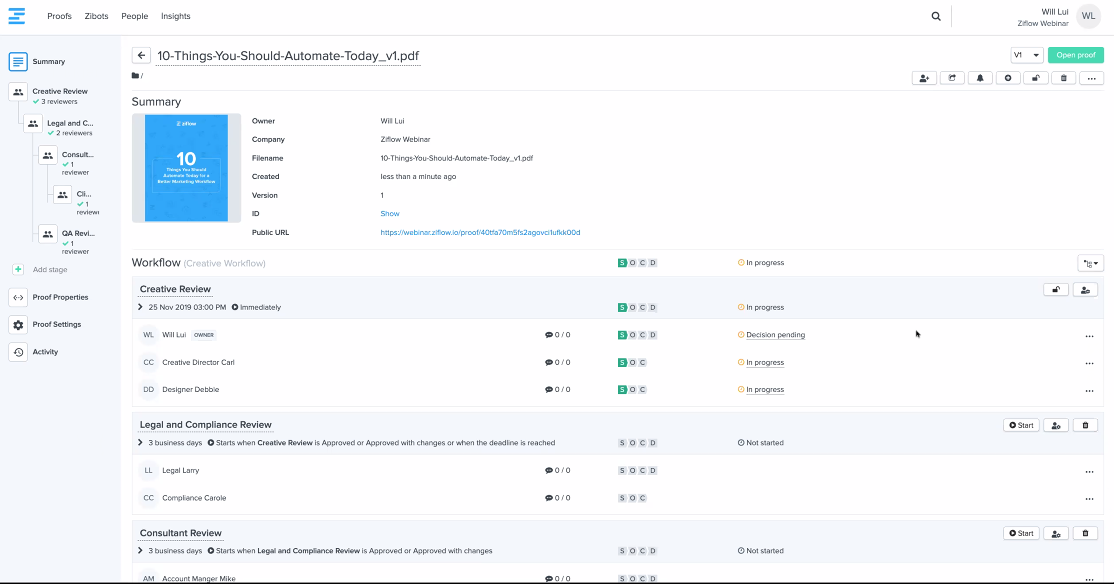Open the Activity history icon
Image resolution: width=1114 pixels, height=584 pixels.
[x=18, y=352]
